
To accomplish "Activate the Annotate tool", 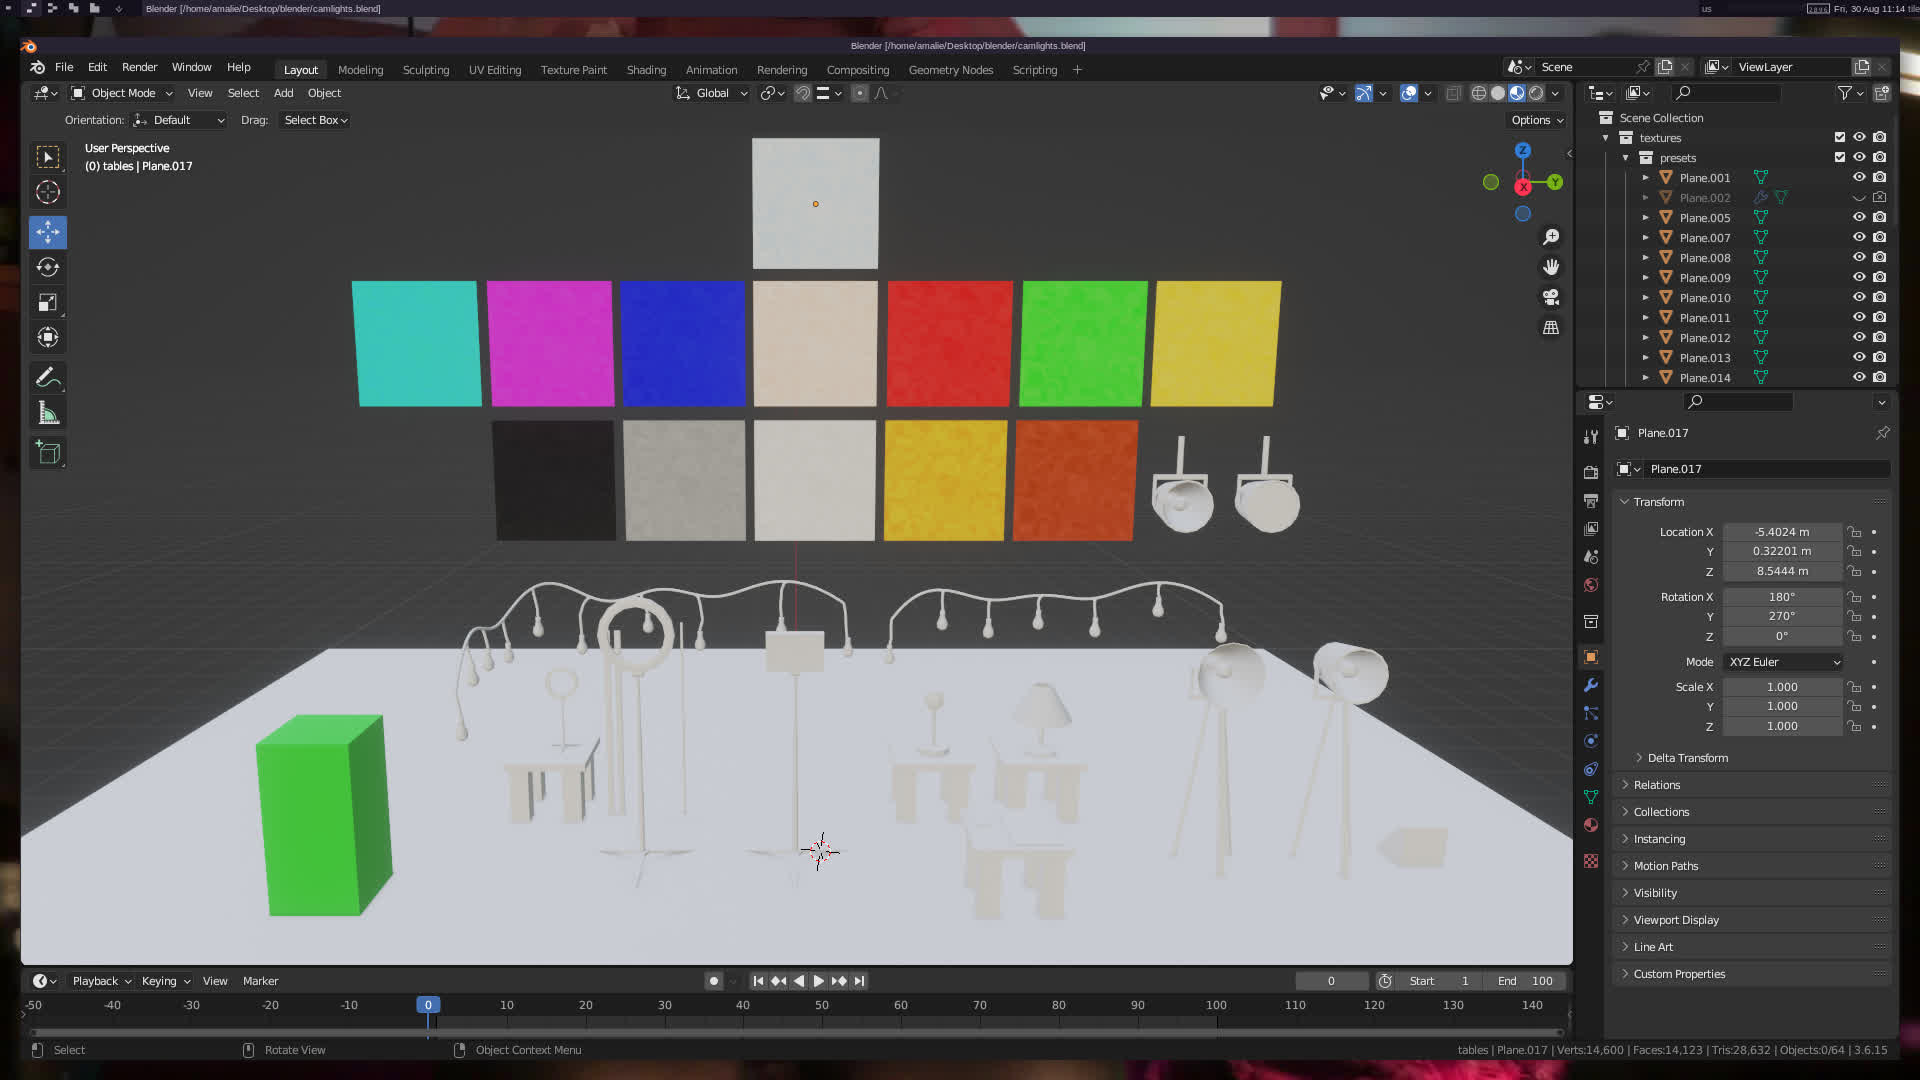I will 47,378.
